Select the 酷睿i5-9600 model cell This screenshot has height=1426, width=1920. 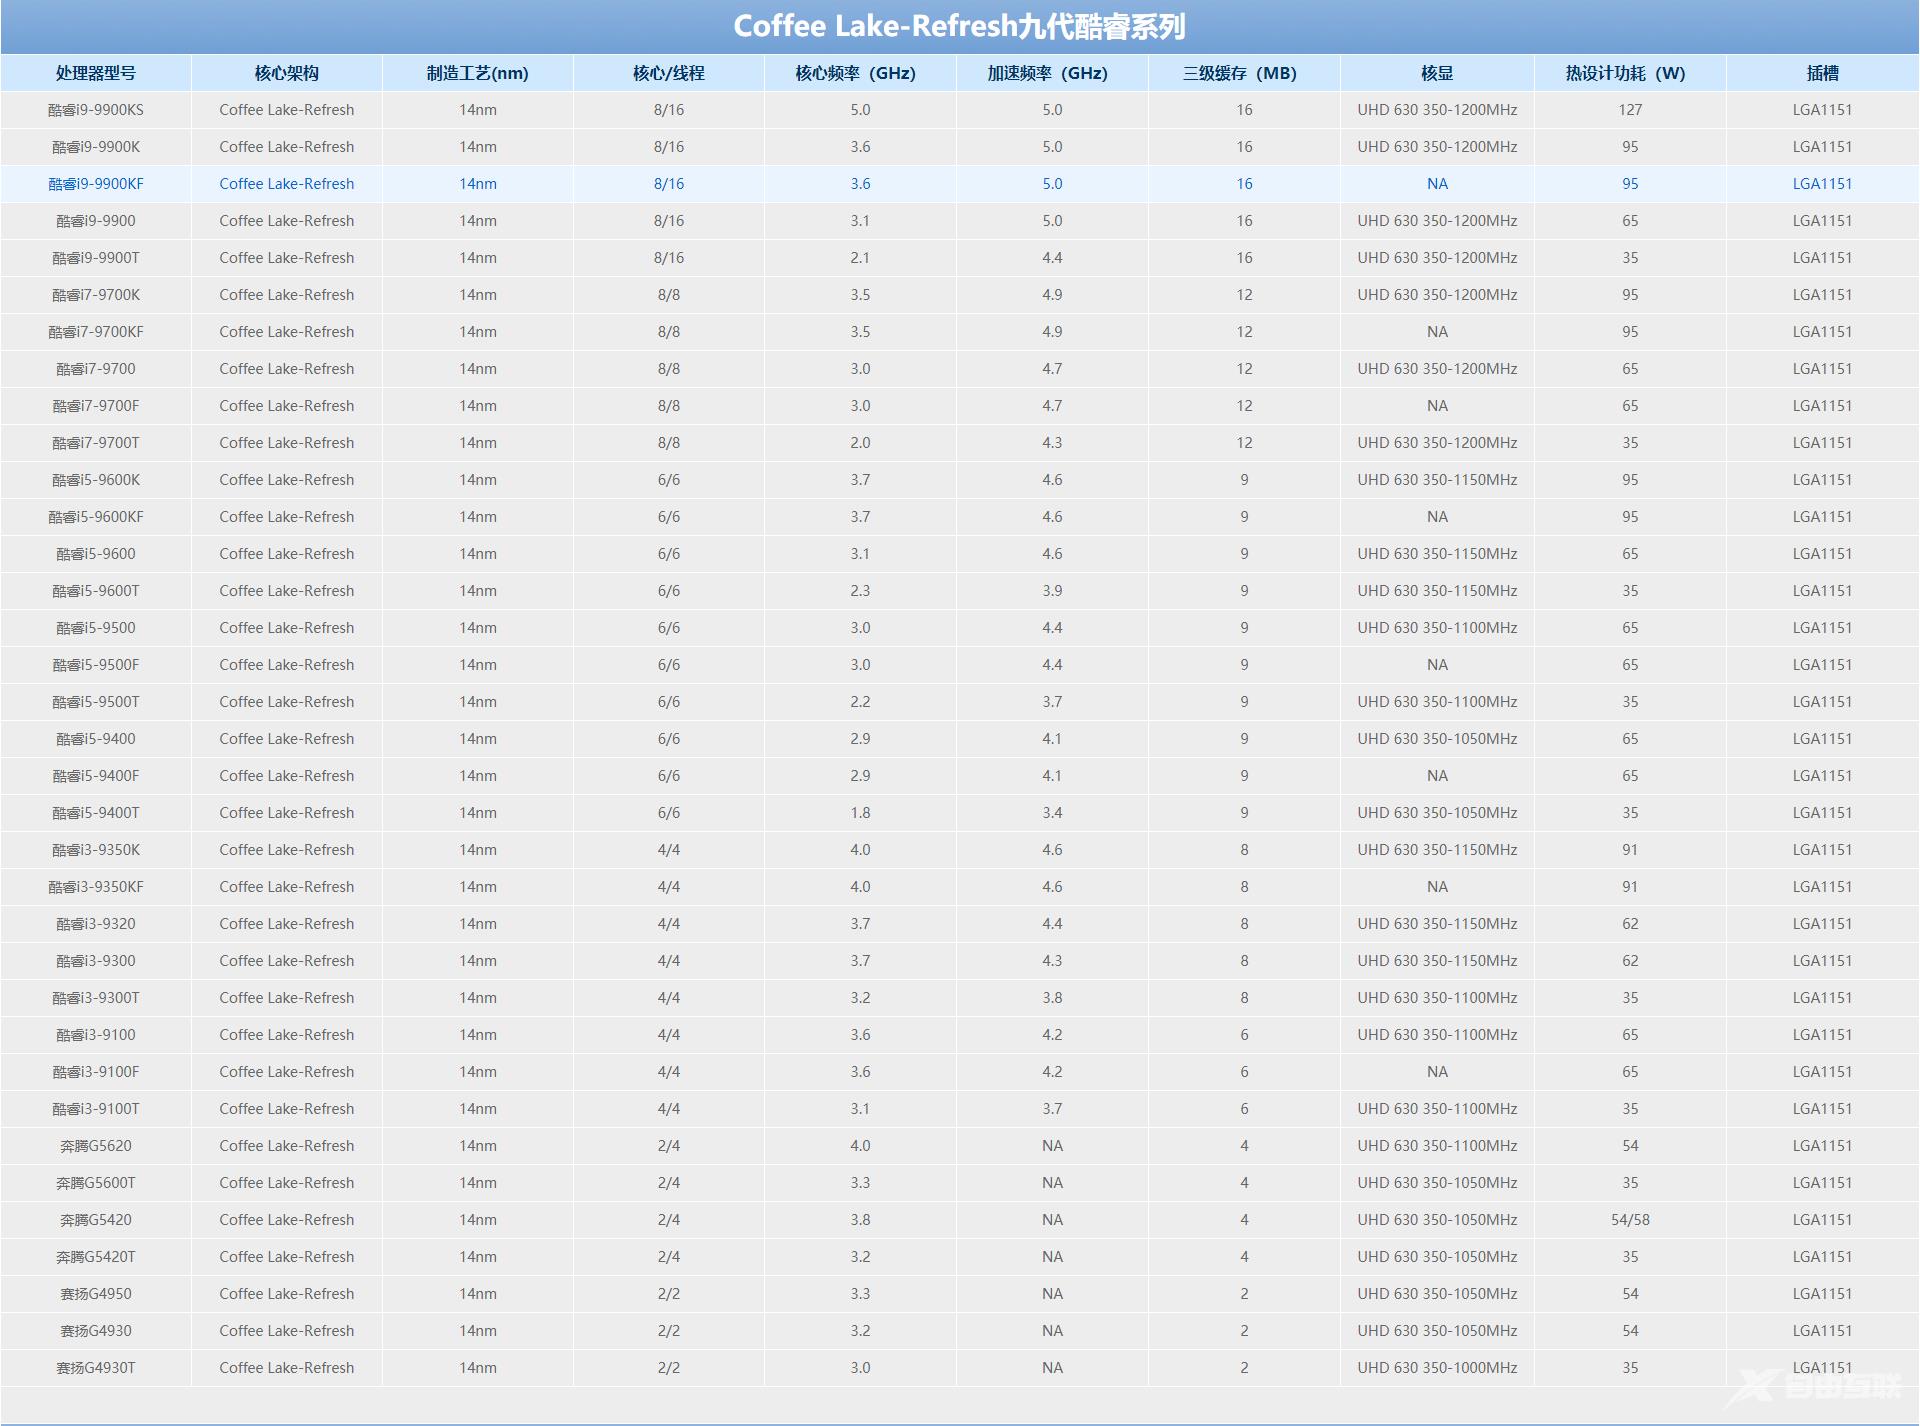coord(96,554)
